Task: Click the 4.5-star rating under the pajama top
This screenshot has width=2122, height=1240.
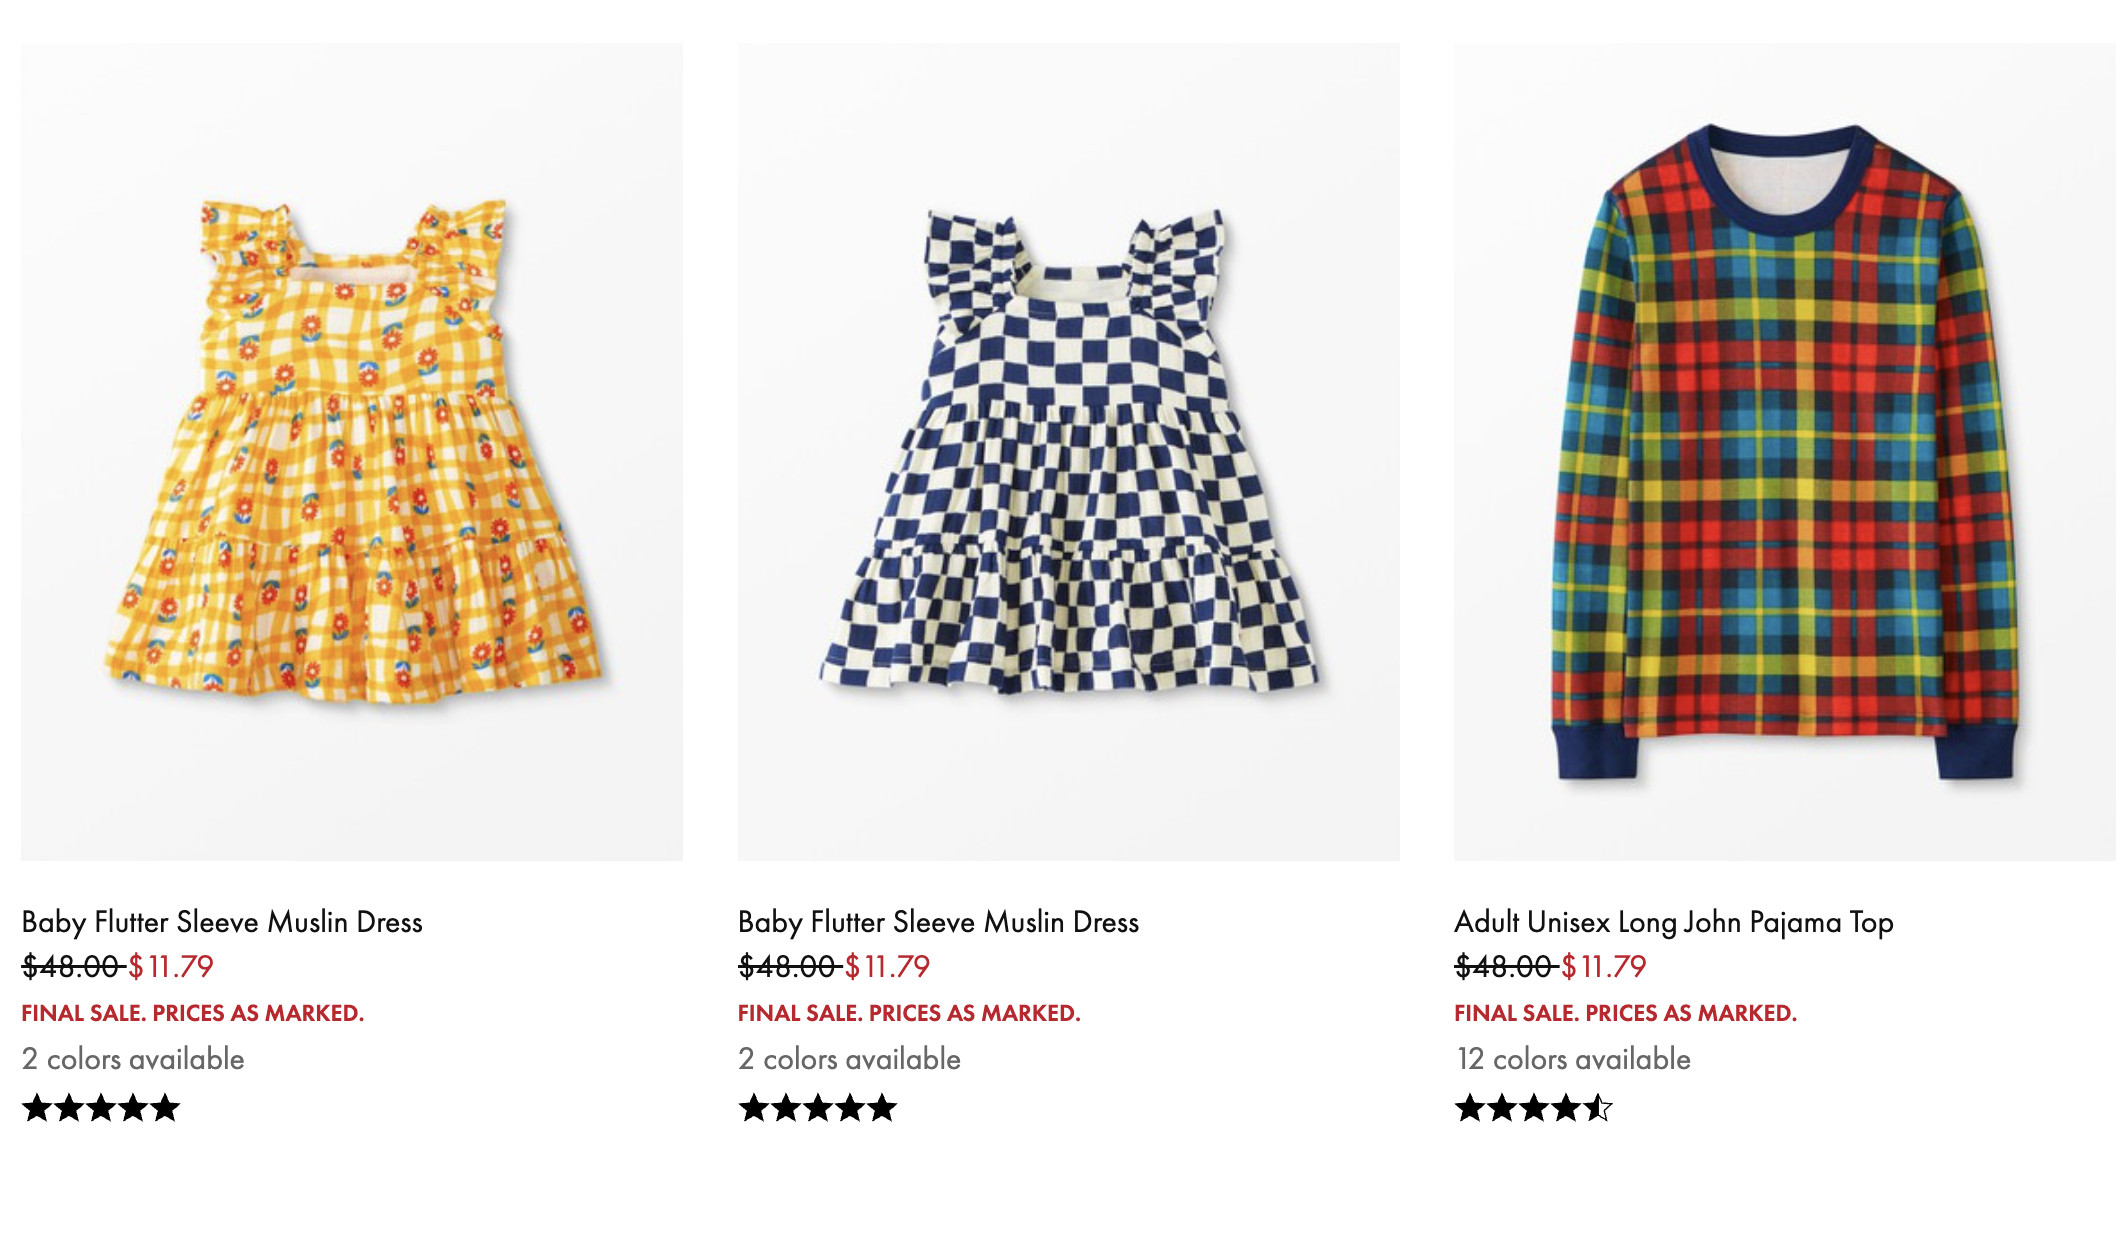Action: pyautogui.click(x=1533, y=1108)
